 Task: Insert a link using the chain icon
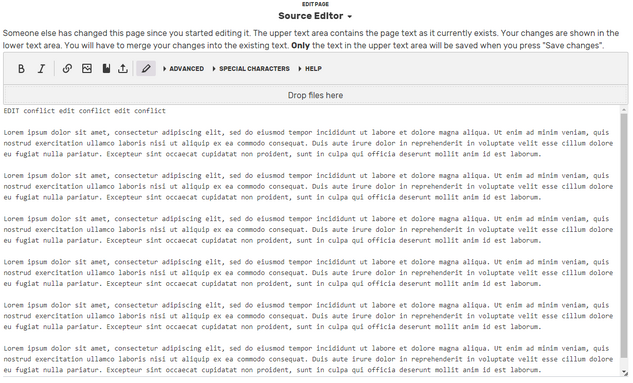click(x=67, y=69)
